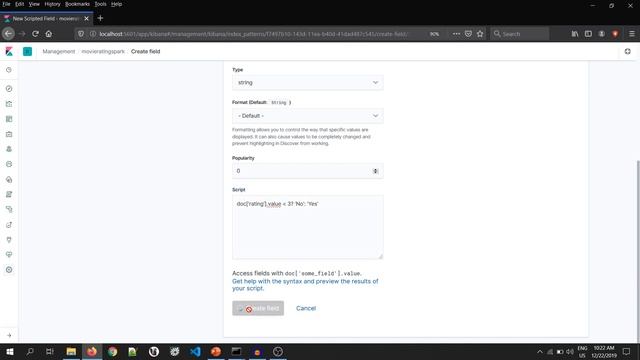Open the Firefox Help menu
Viewport: 640px width, 360px height.
(x=116, y=4)
